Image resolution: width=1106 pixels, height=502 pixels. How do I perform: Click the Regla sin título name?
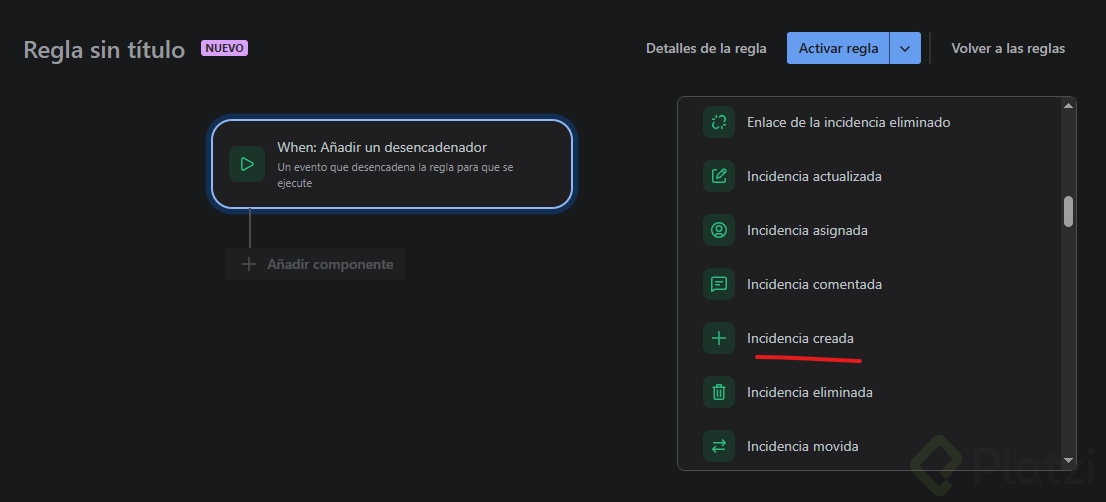pyautogui.click(x=104, y=50)
